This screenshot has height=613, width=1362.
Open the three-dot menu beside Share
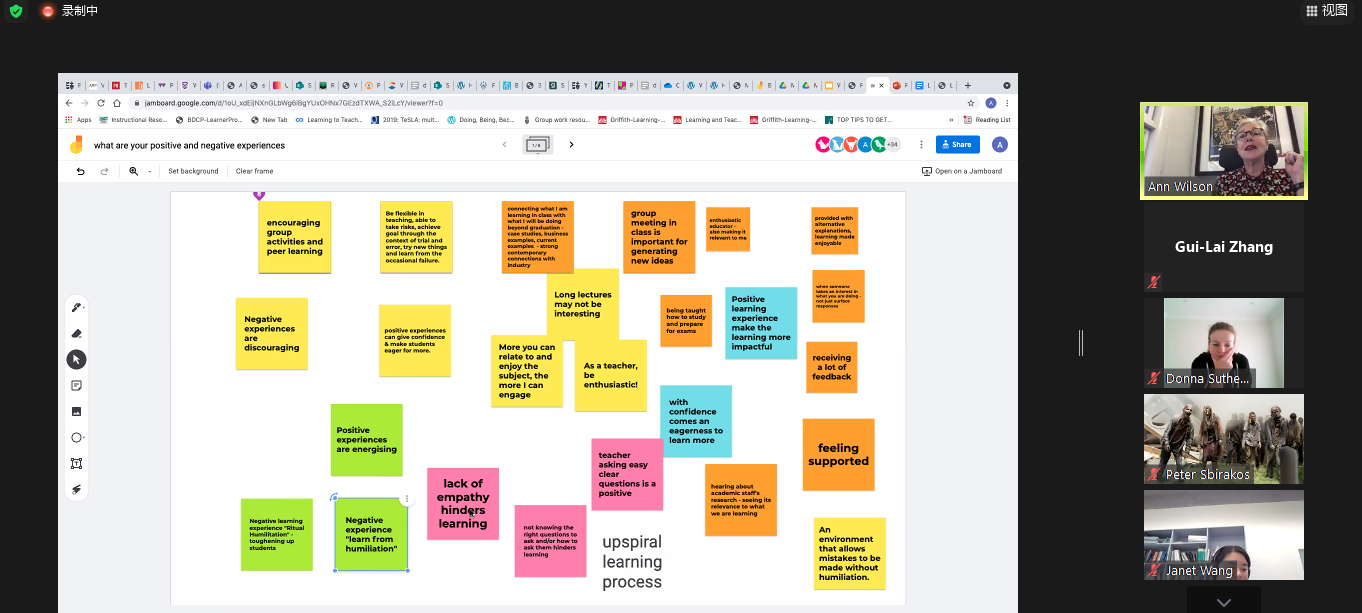coord(921,145)
